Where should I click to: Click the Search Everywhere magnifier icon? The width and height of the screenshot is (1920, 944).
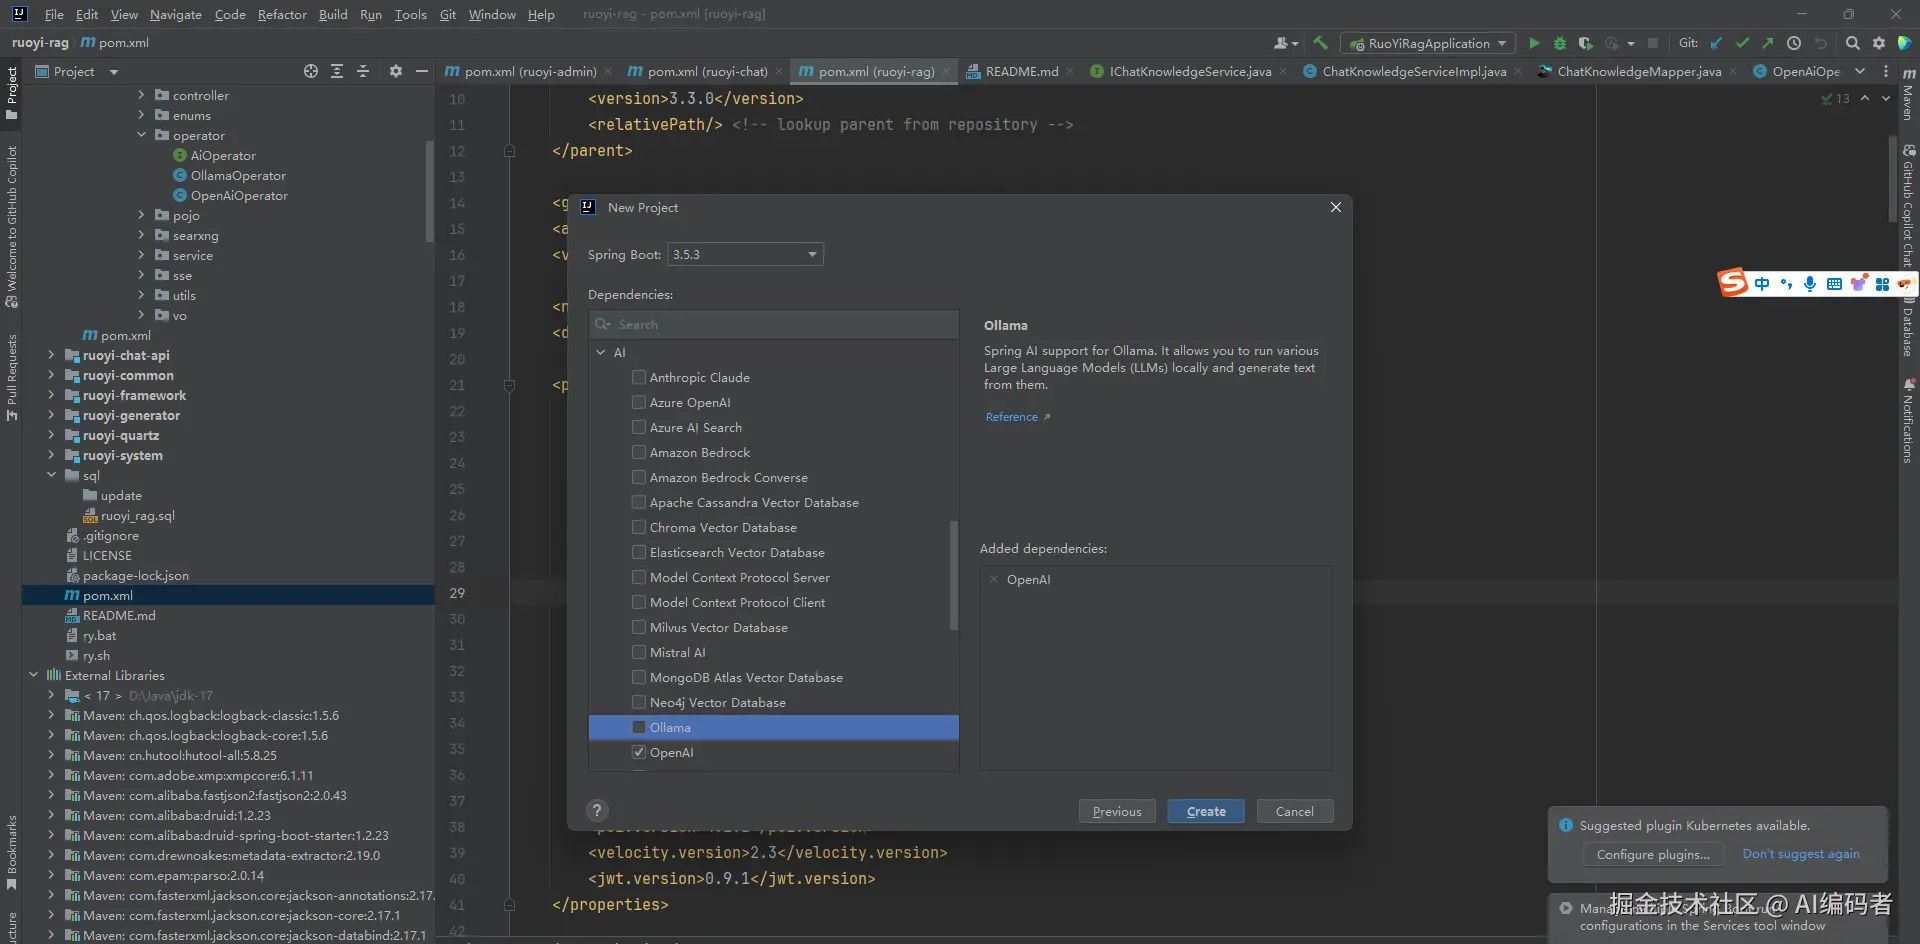[x=1853, y=43]
